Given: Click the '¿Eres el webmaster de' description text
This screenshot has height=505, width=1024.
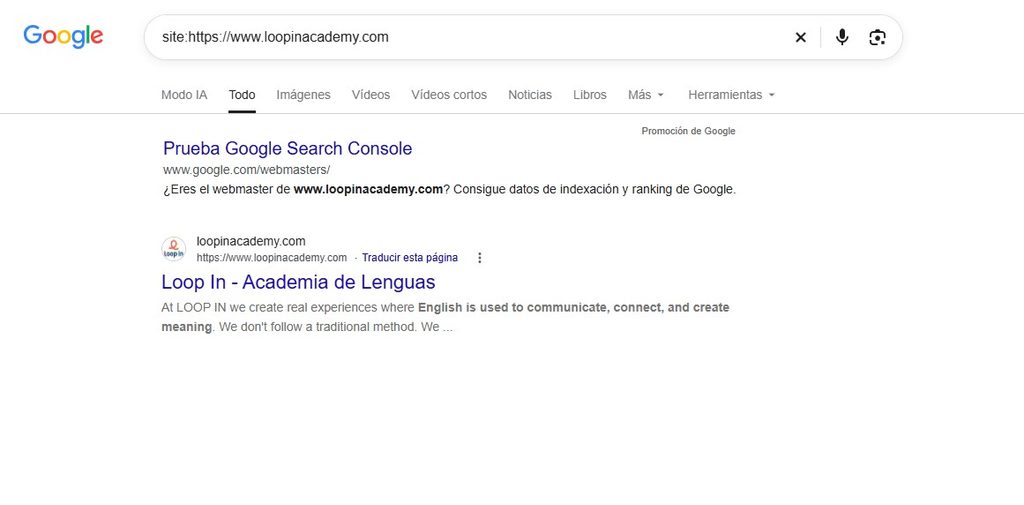Looking at the screenshot, I should pyautogui.click(x=449, y=190).
